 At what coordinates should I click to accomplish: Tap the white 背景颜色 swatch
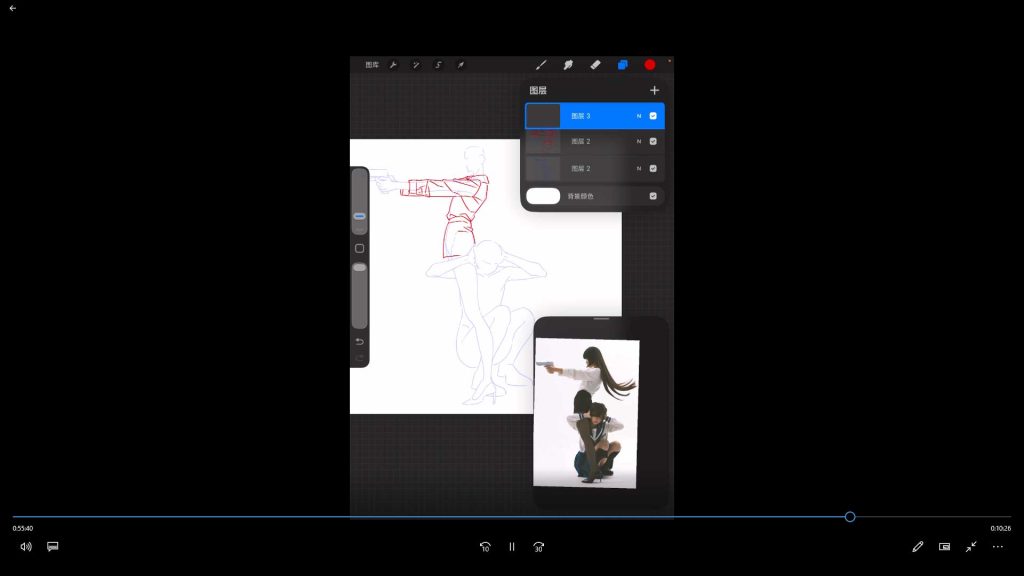click(x=543, y=196)
